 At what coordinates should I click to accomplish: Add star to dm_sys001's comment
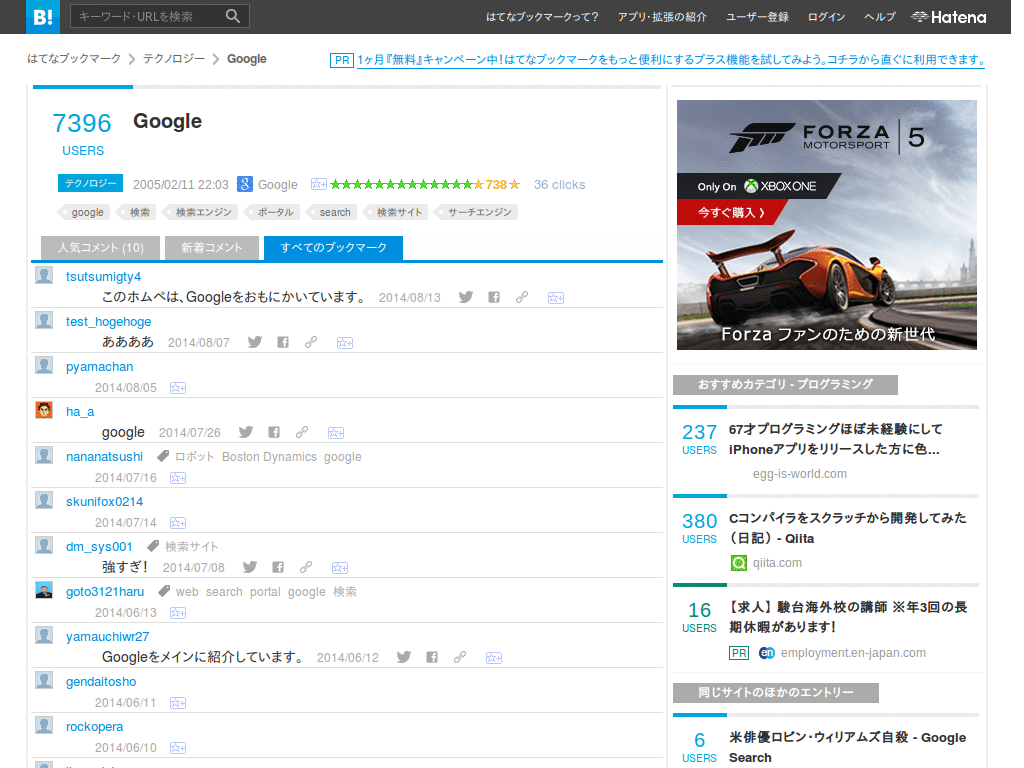tap(340, 568)
